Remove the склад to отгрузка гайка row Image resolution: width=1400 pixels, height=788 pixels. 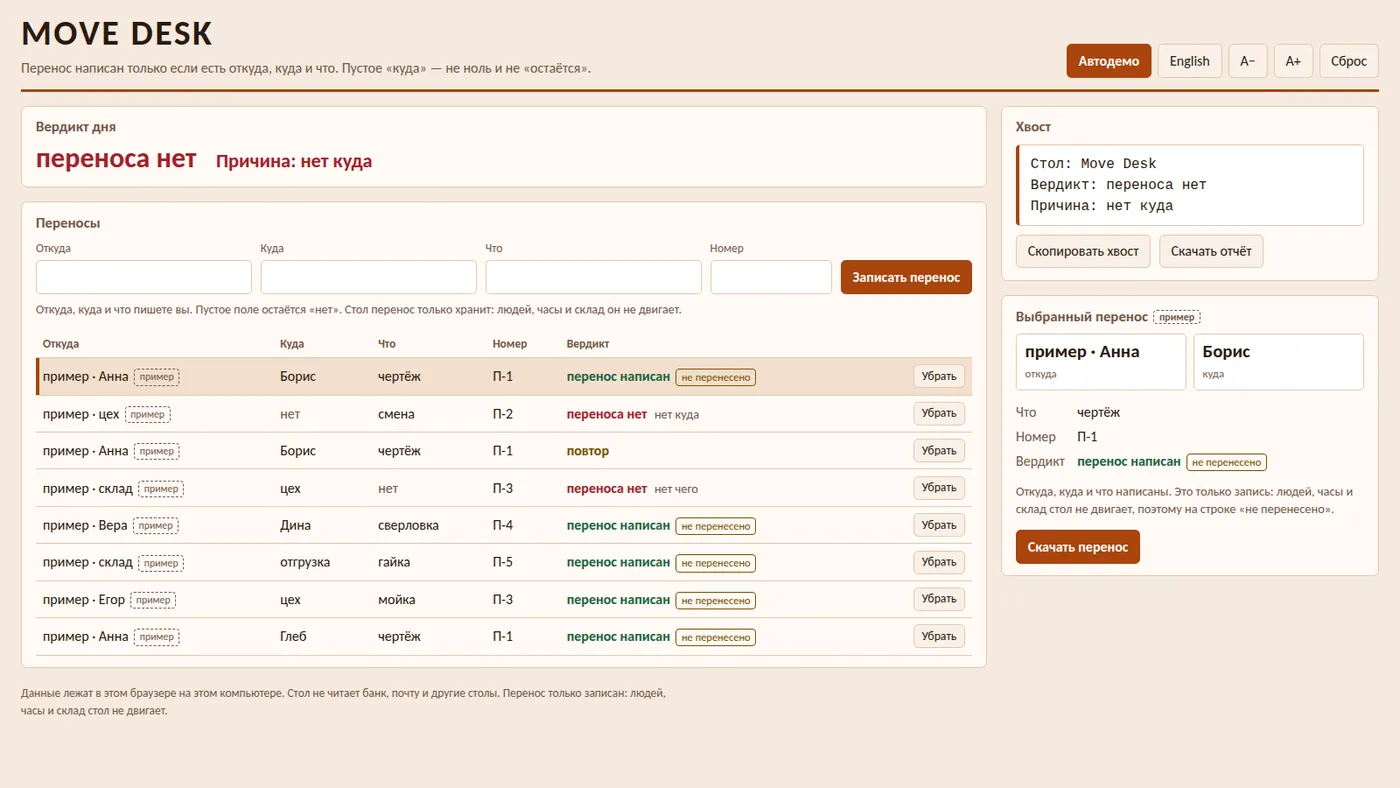(x=939, y=562)
